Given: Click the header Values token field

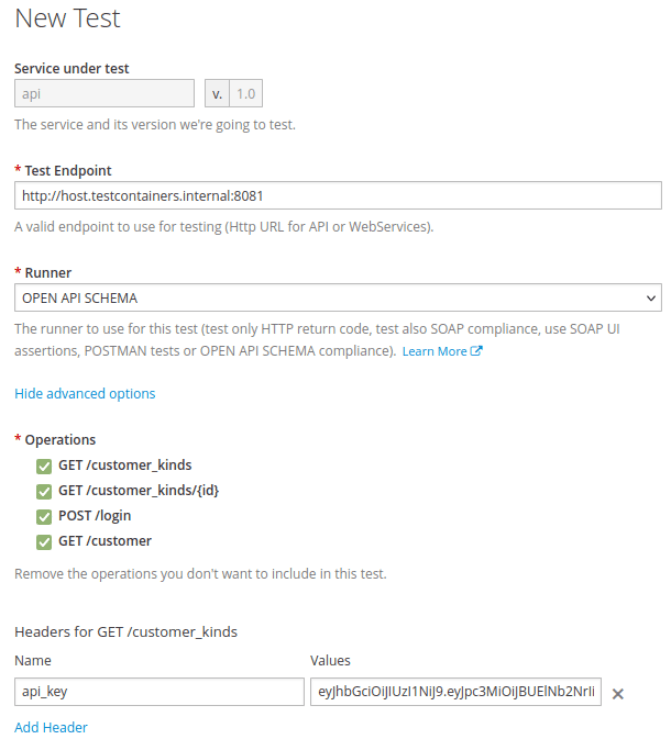Looking at the screenshot, I should click(x=456, y=692).
